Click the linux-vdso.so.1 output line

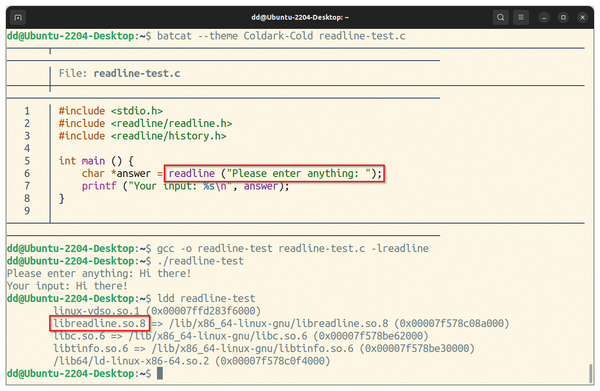pyautogui.click(x=157, y=311)
